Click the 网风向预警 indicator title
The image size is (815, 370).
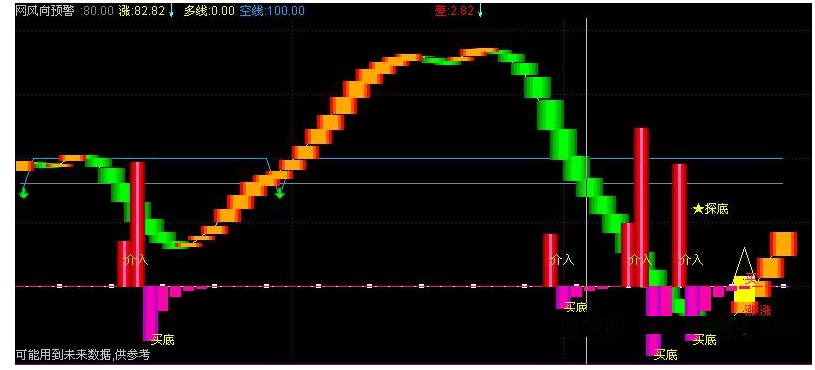point(45,11)
